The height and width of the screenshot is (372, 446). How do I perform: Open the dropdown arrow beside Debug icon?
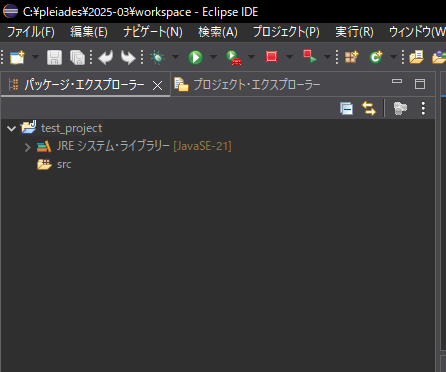(175, 57)
